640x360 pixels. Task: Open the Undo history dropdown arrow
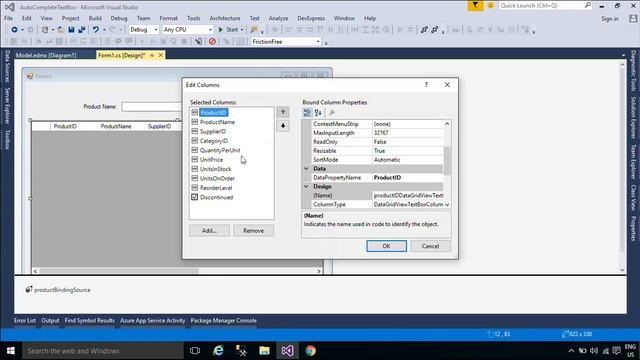point(104,30)
